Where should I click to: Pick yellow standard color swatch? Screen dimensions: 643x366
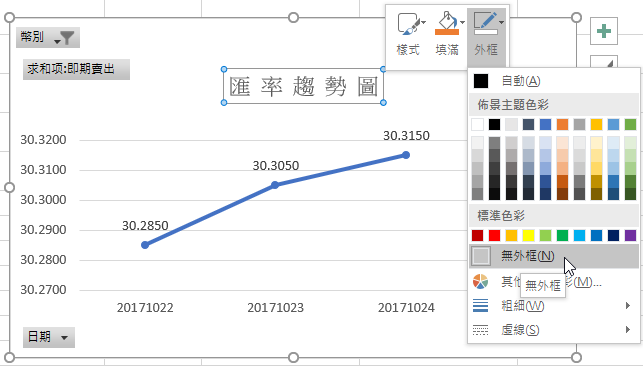(x=528, y=235)
